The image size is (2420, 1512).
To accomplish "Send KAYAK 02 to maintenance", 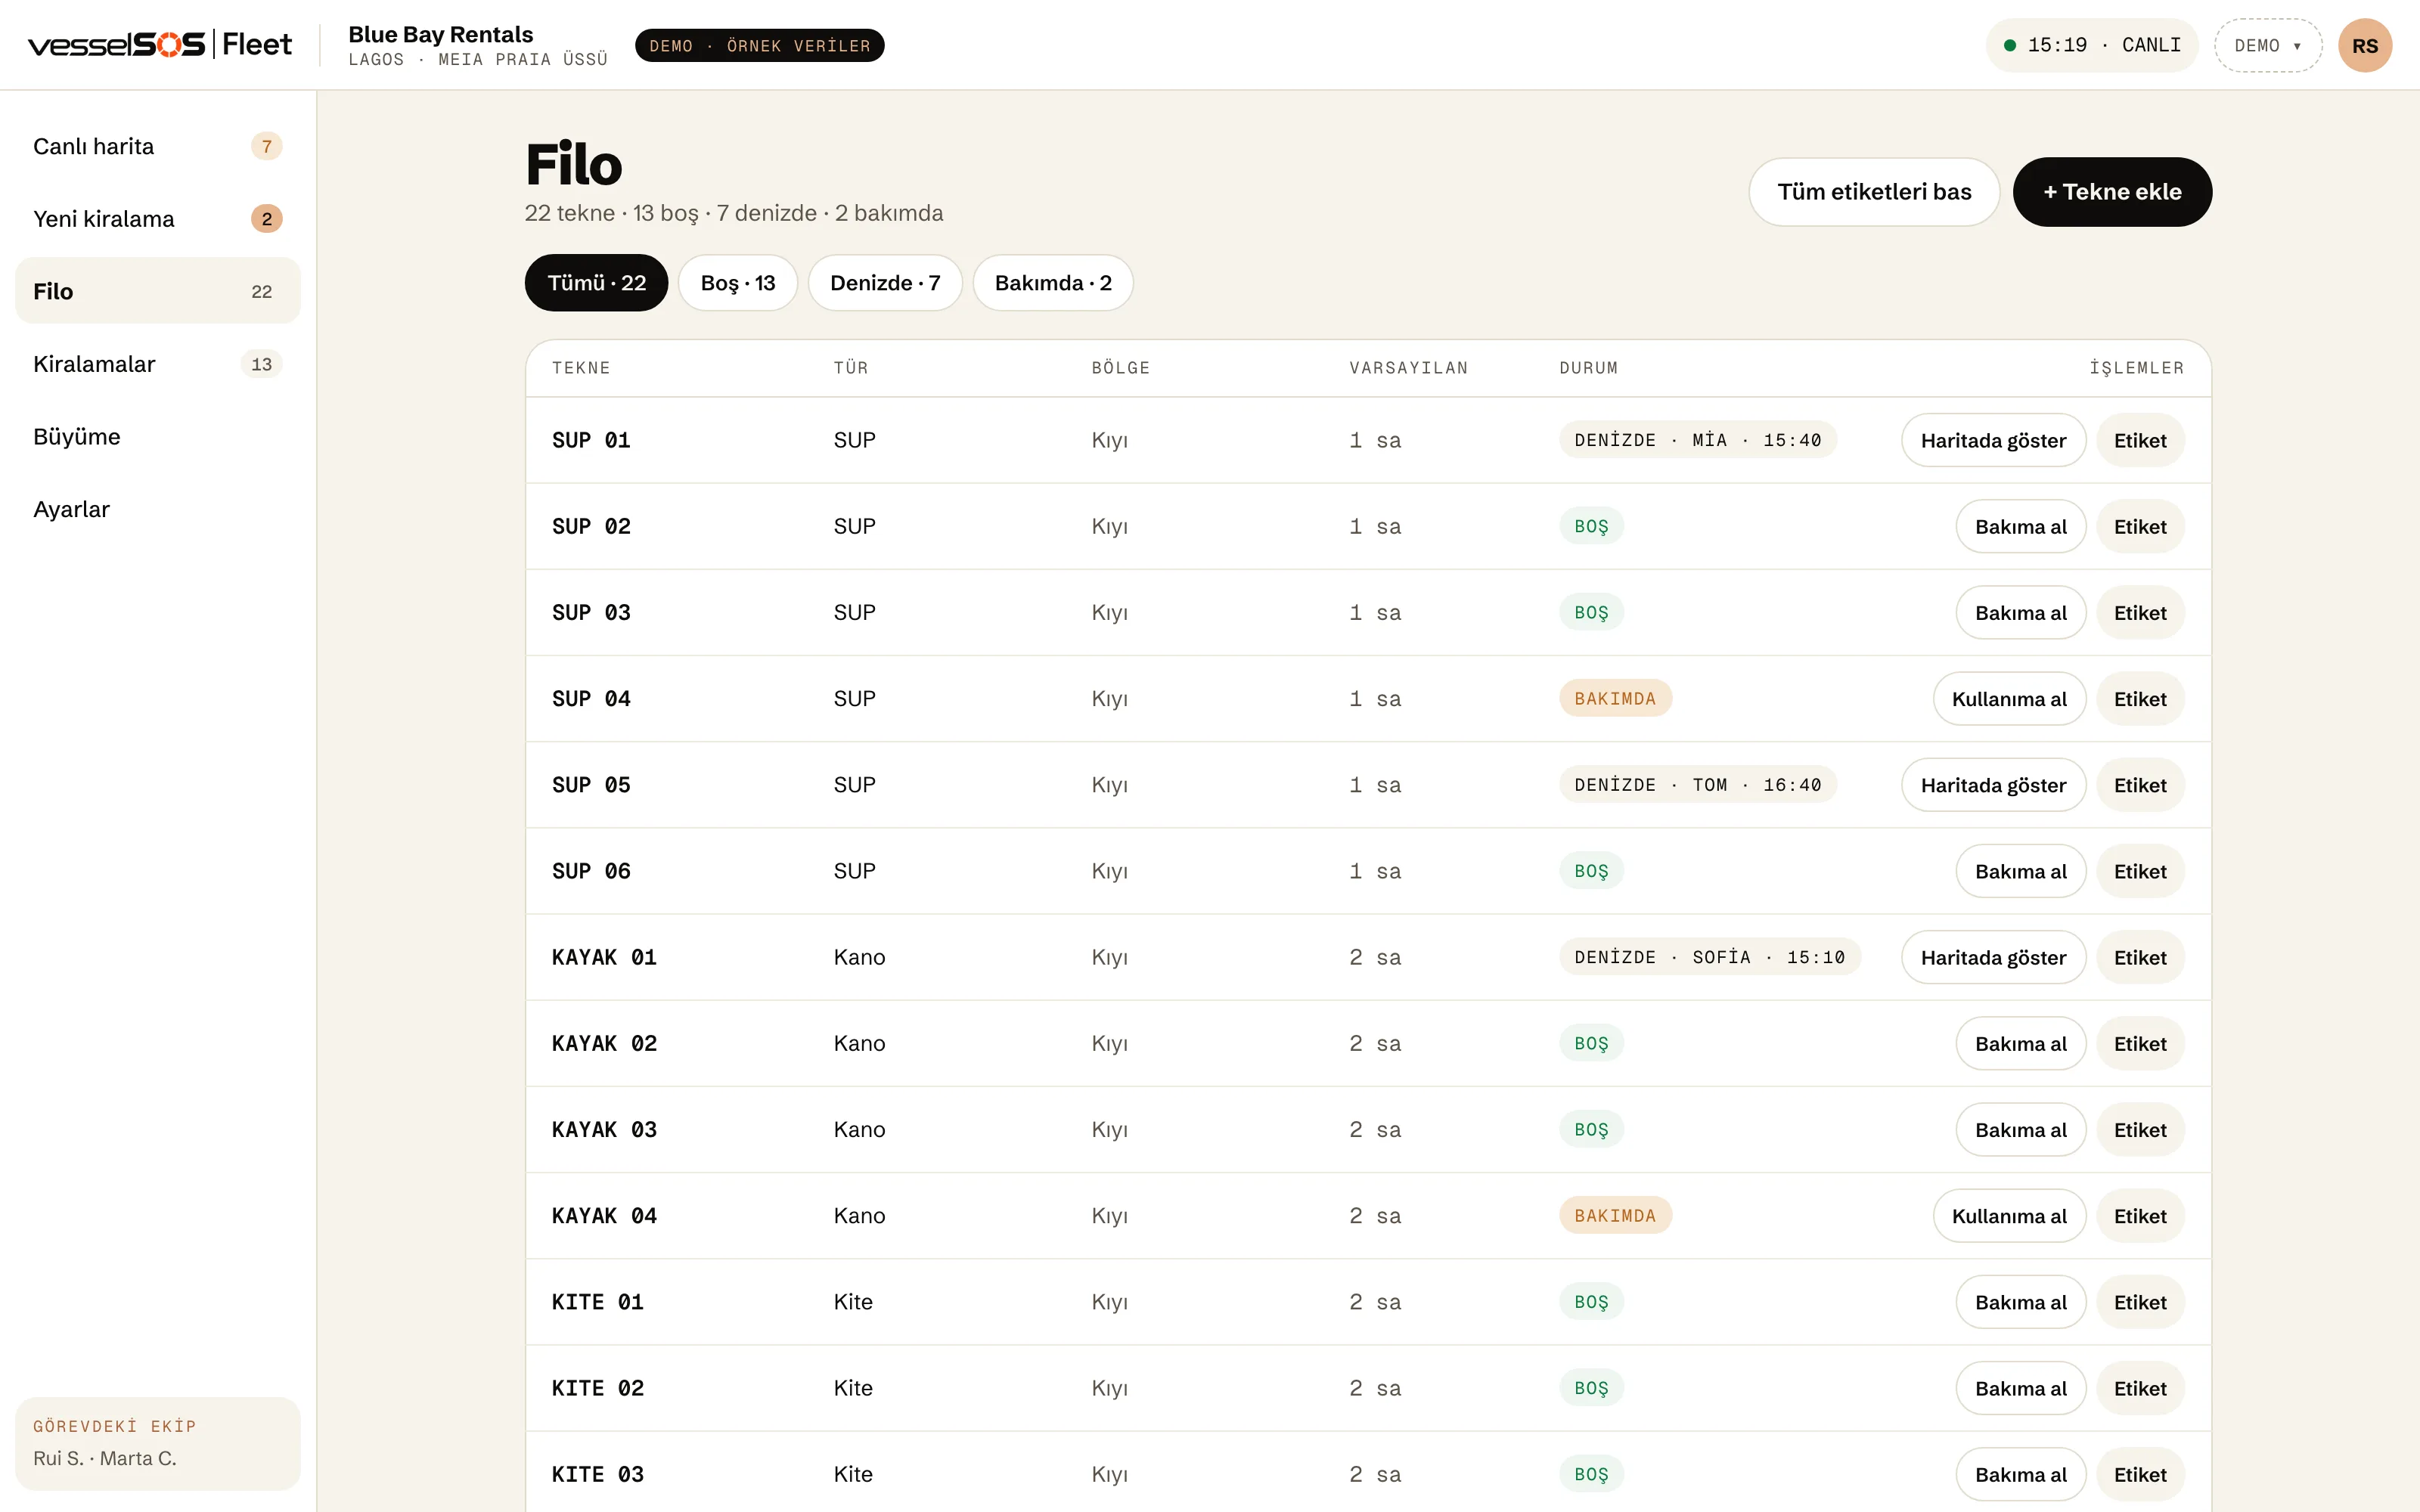I will pyautogui.click(x=2020, y=1044).
